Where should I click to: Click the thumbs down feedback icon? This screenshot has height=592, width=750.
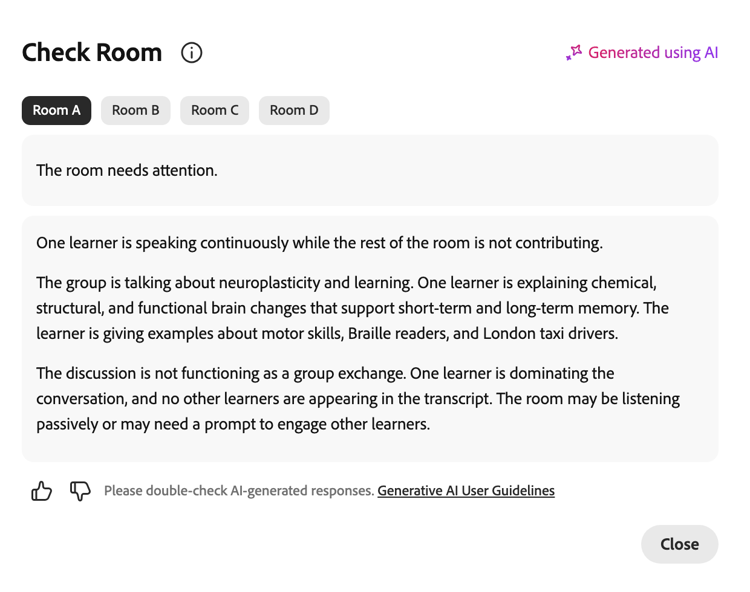(x=80, y=491)
